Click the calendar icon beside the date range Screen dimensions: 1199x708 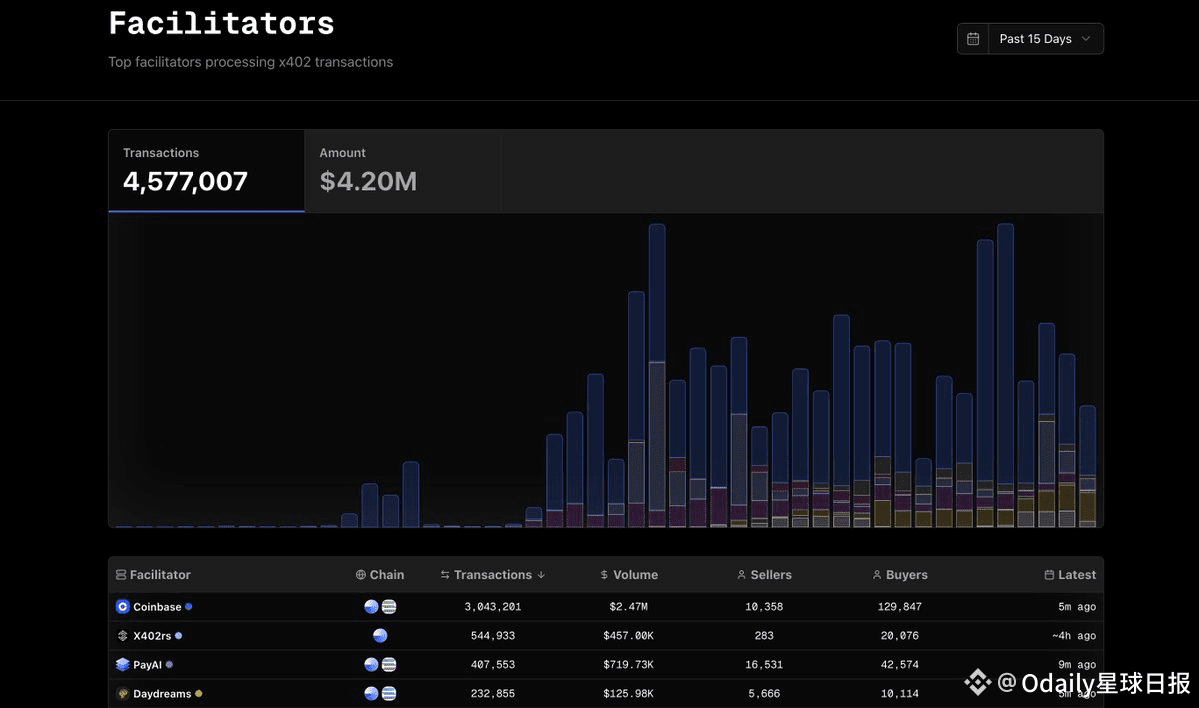pos(973,39)
